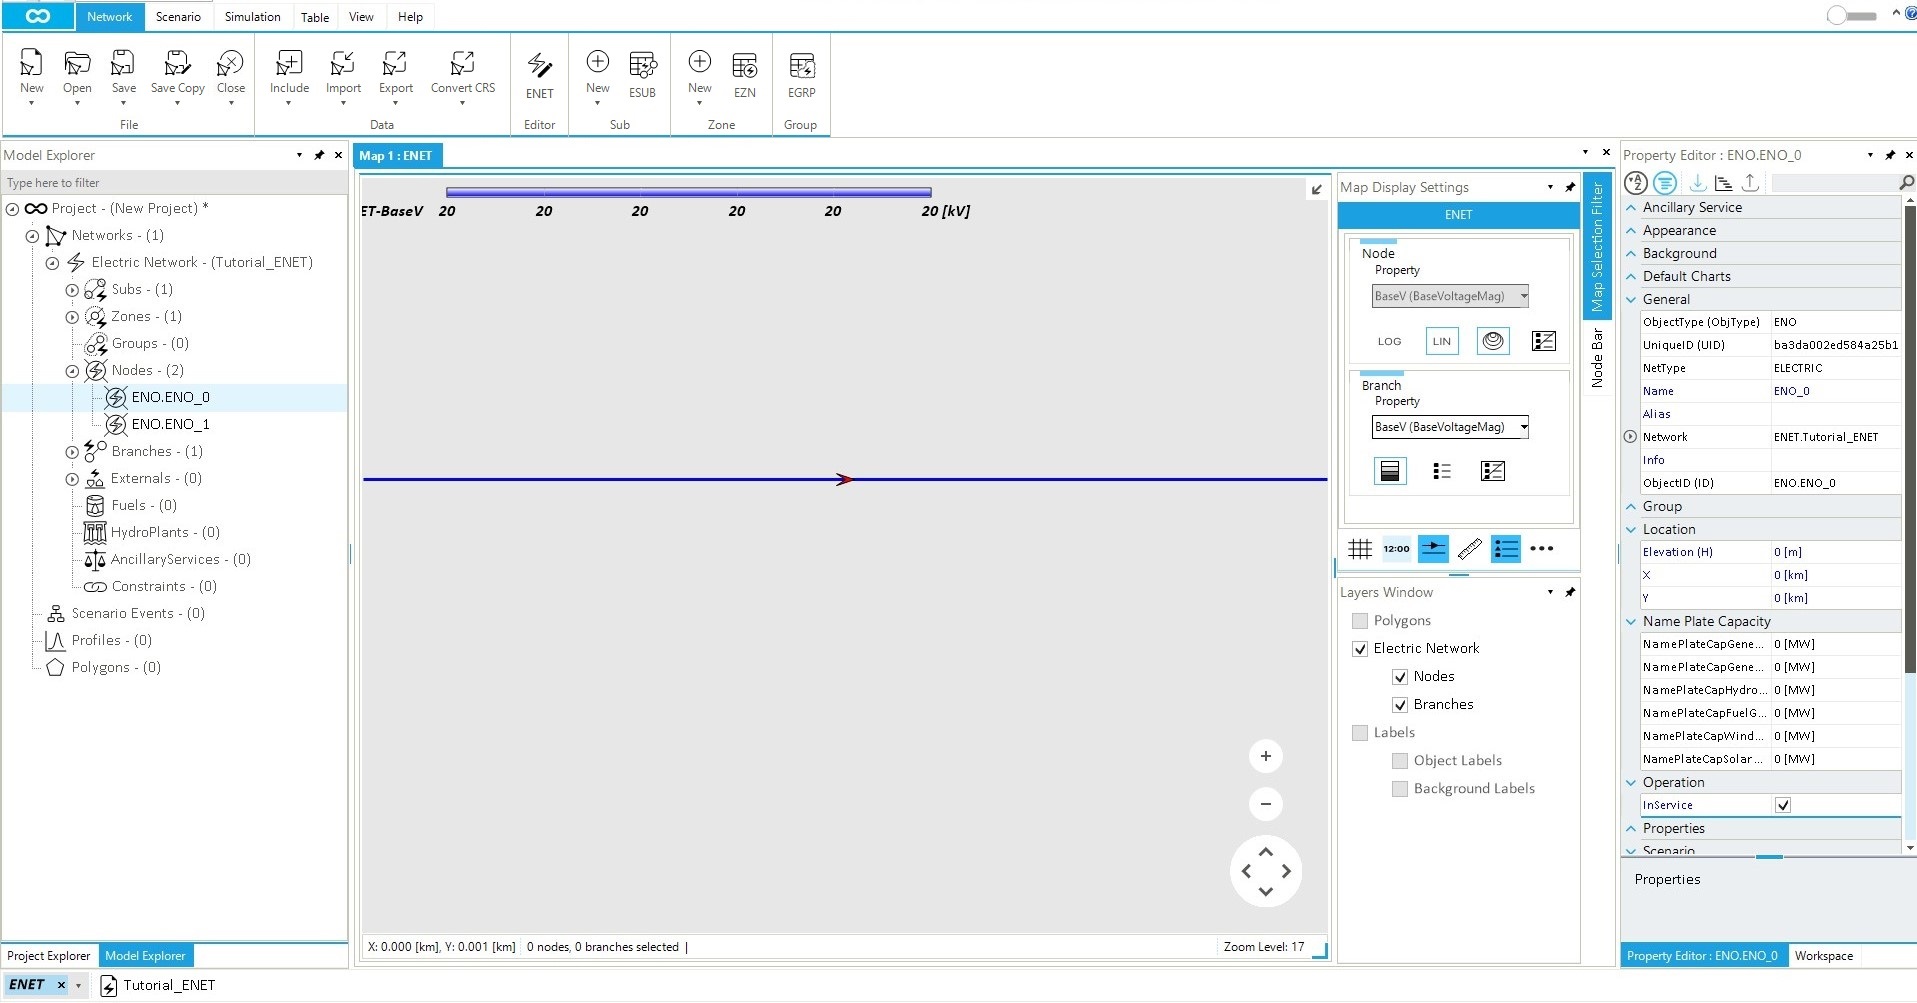Switch to the Project Explorer tab
Screen dimensions: 1917x1003
[x=48, y=956]
